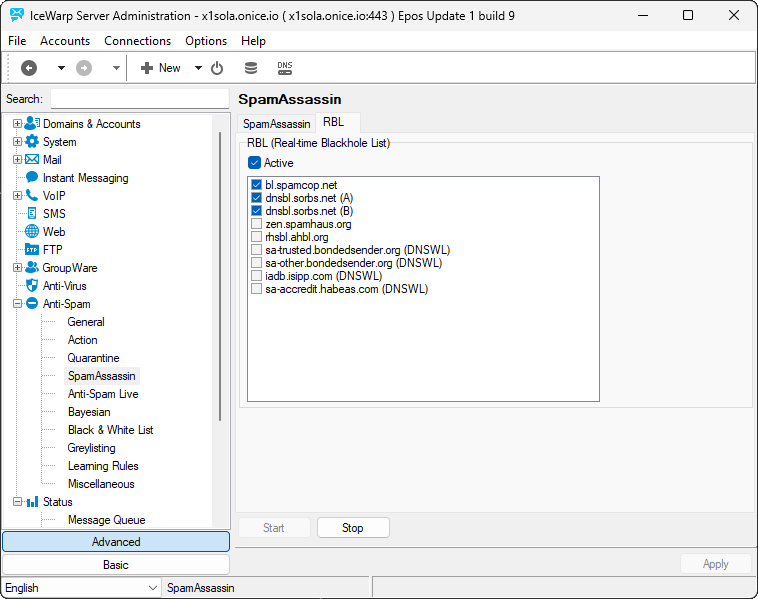This screenshot has width=758, height=599.
Task: Click the plus New icon in toolbar
Action: [147, 68]
